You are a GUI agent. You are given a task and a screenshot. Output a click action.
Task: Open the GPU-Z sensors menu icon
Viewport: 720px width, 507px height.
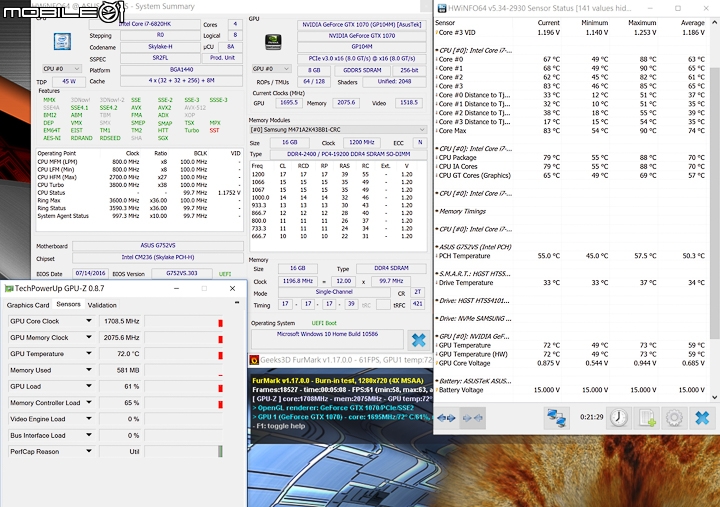pyautogui.click(x=237, y=303)
